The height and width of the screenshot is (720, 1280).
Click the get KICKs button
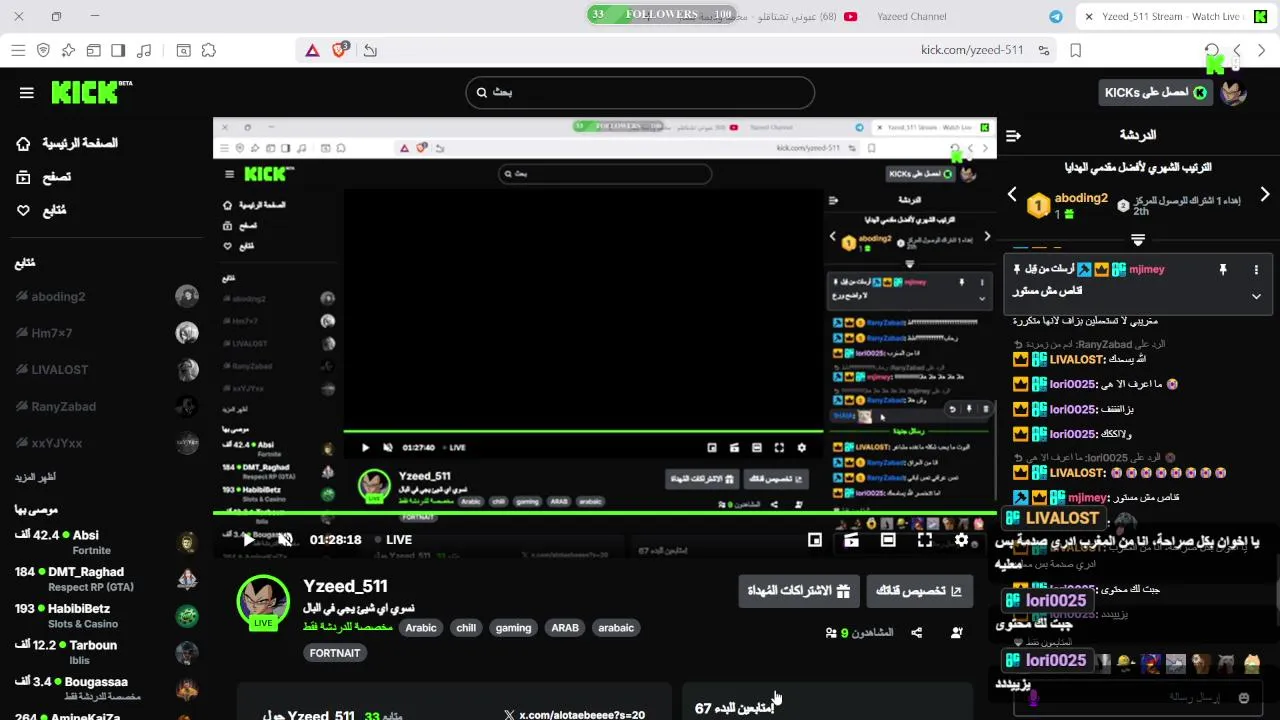[1154, 93]
